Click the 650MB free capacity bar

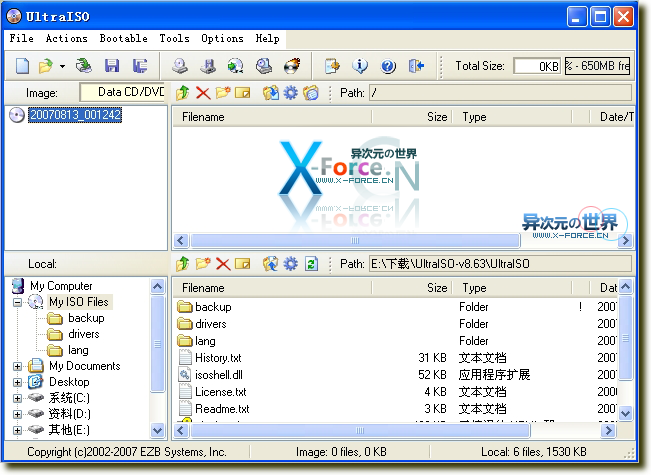[x=597, y=66]
